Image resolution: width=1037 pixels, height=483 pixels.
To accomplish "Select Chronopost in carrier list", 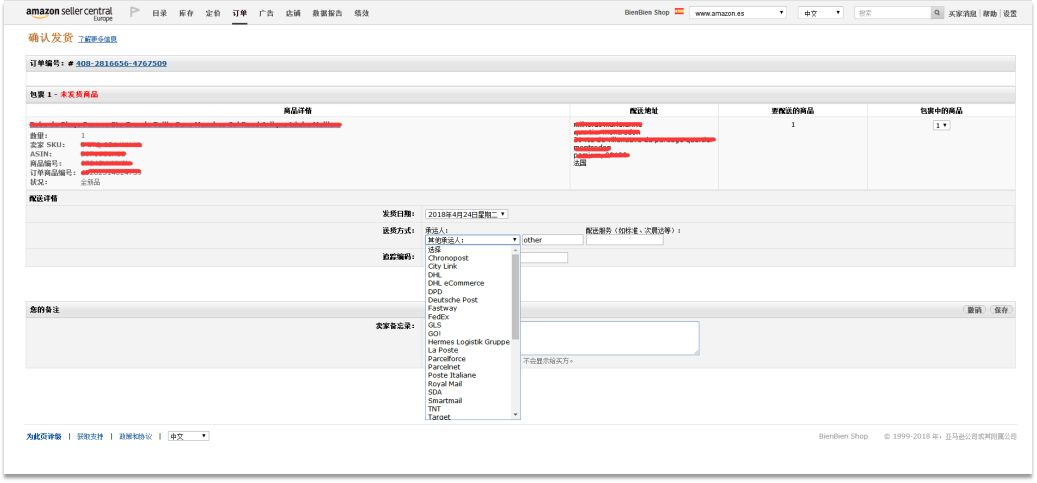I will [448, 258].
